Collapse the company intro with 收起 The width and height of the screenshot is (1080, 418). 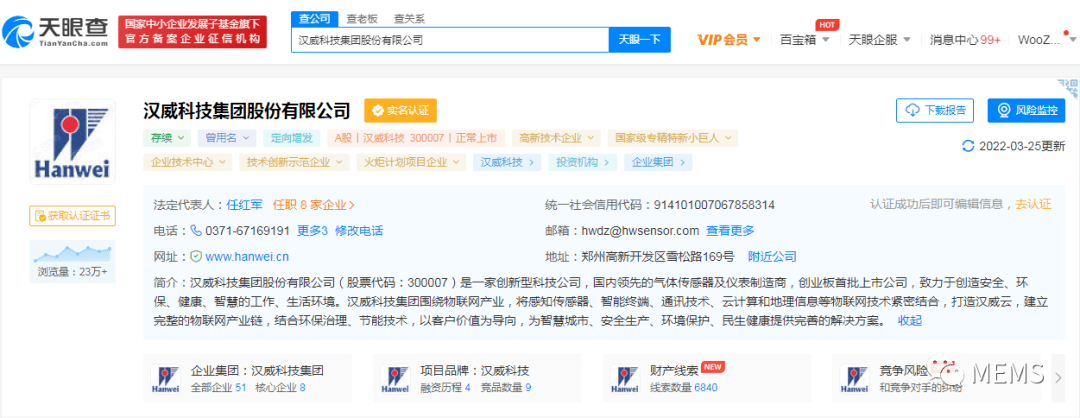pos(910,320)
